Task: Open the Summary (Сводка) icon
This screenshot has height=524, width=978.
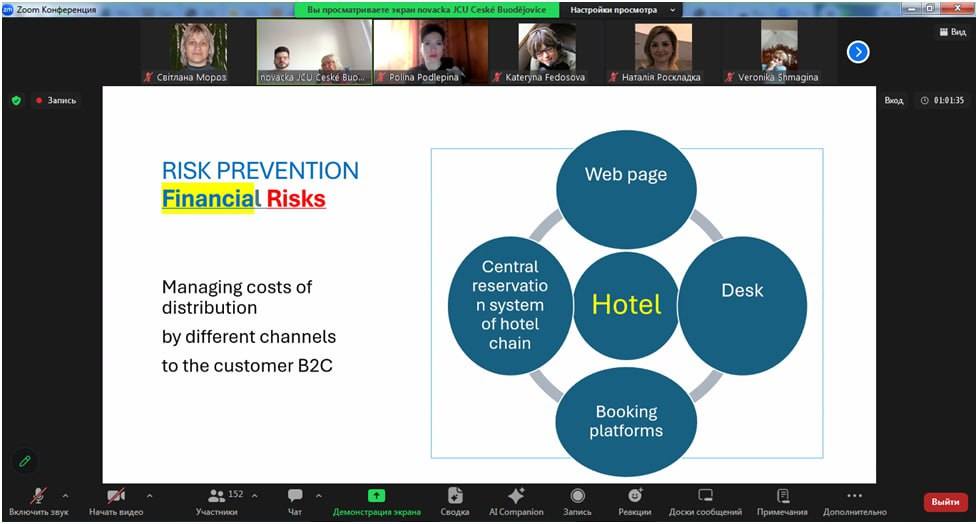Action: 455,496
